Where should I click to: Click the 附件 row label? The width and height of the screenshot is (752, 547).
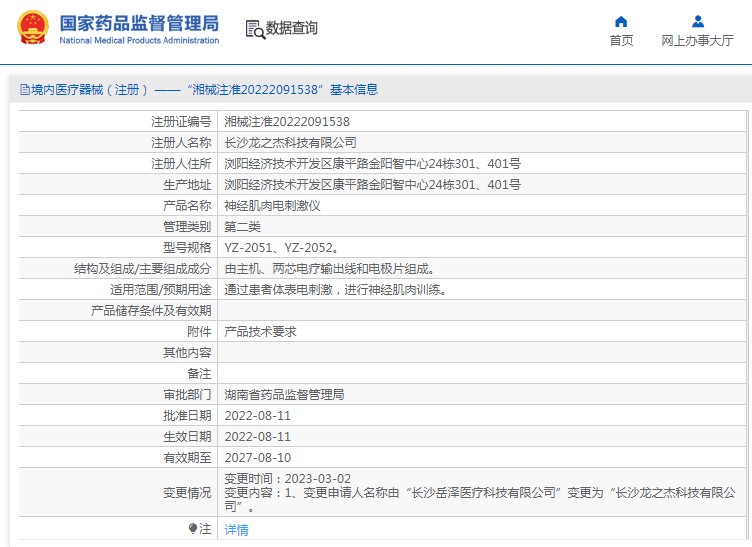(199, 332)
